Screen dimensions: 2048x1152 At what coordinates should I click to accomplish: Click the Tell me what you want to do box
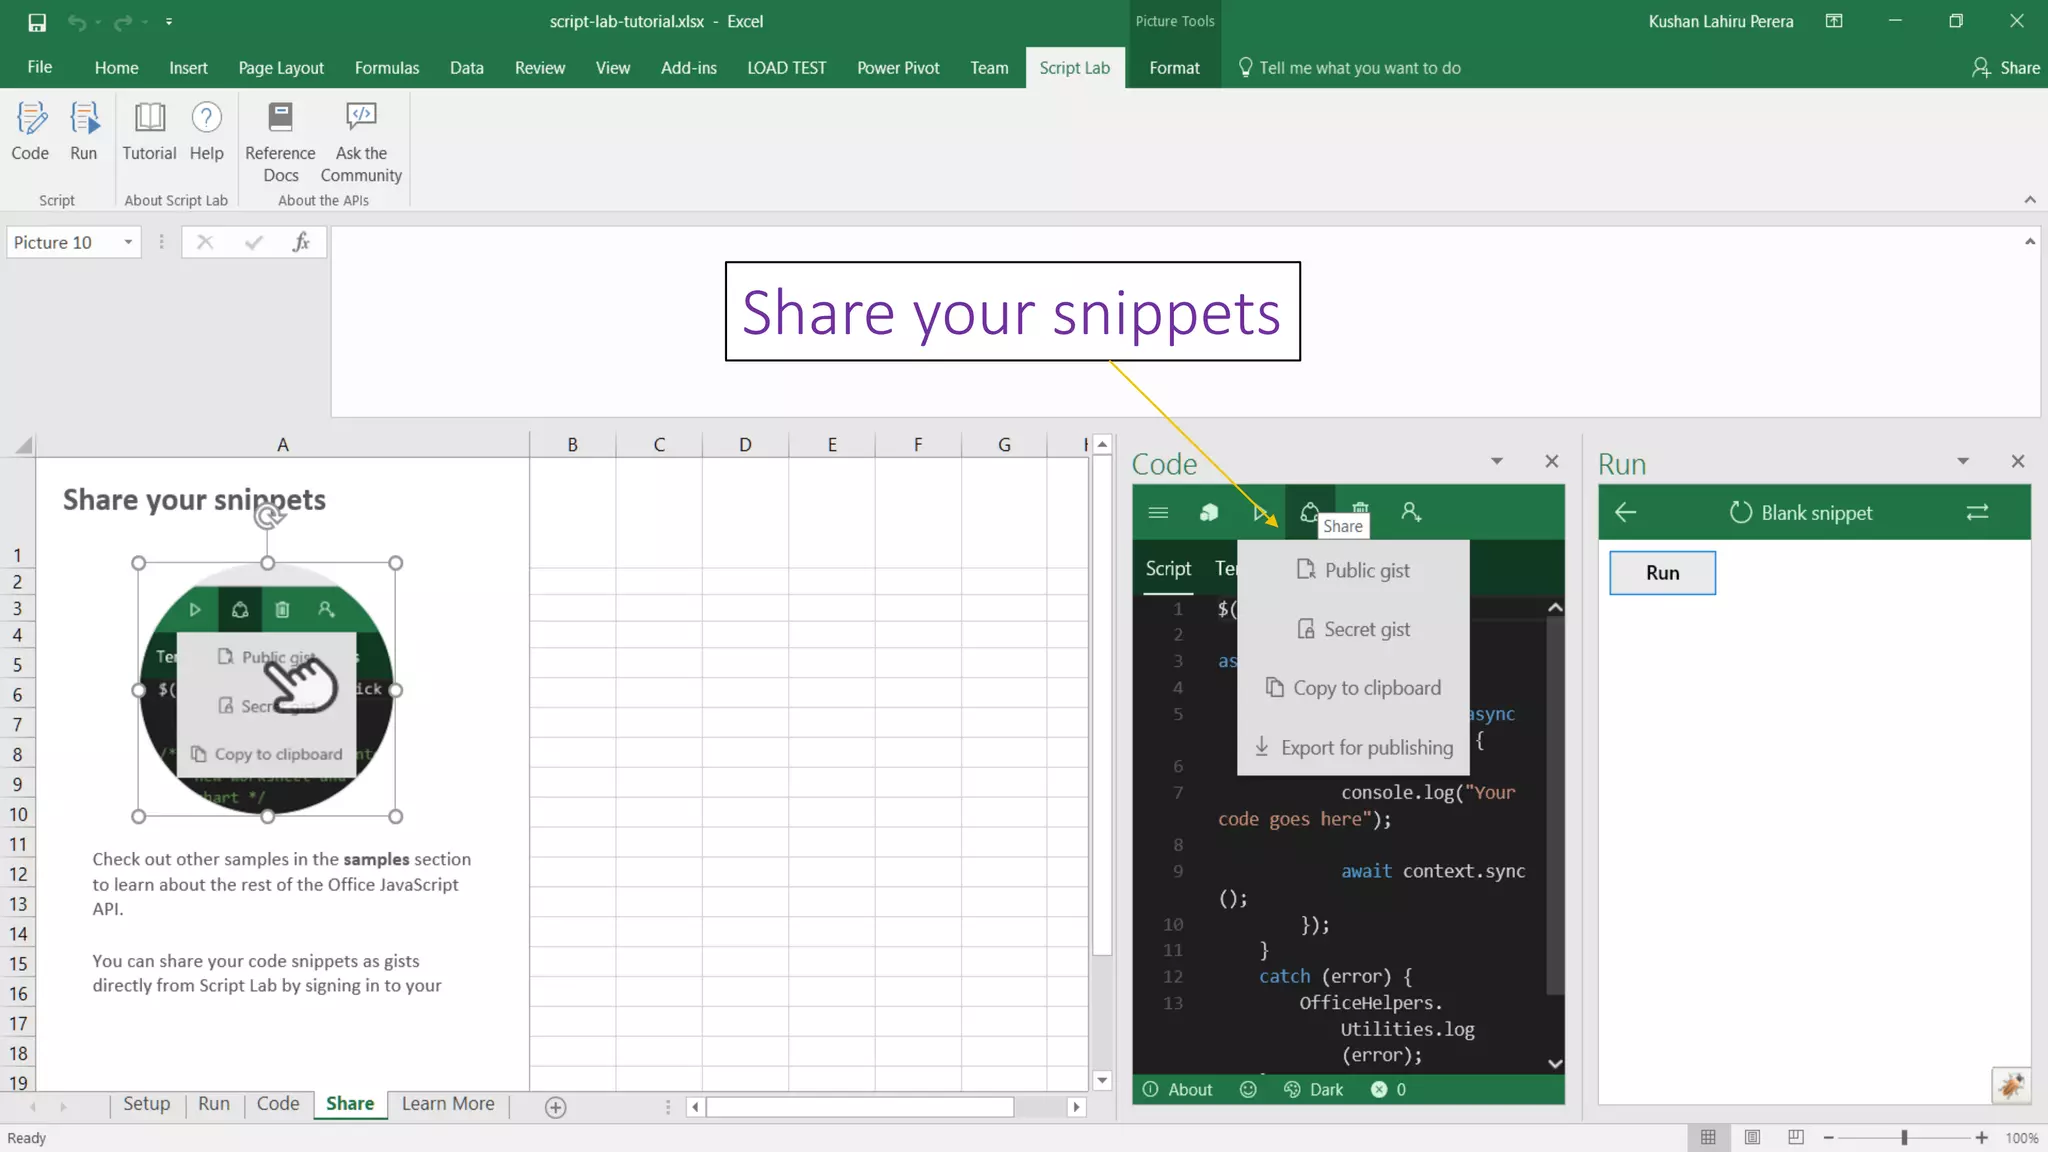(1350, 67)
